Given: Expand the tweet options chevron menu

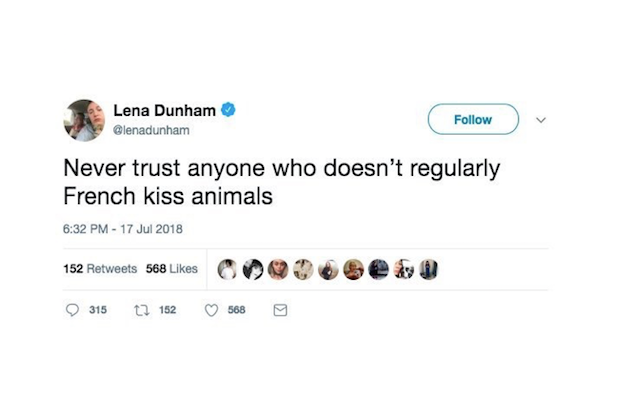Looking at the screenshot, I should [542, 120].
